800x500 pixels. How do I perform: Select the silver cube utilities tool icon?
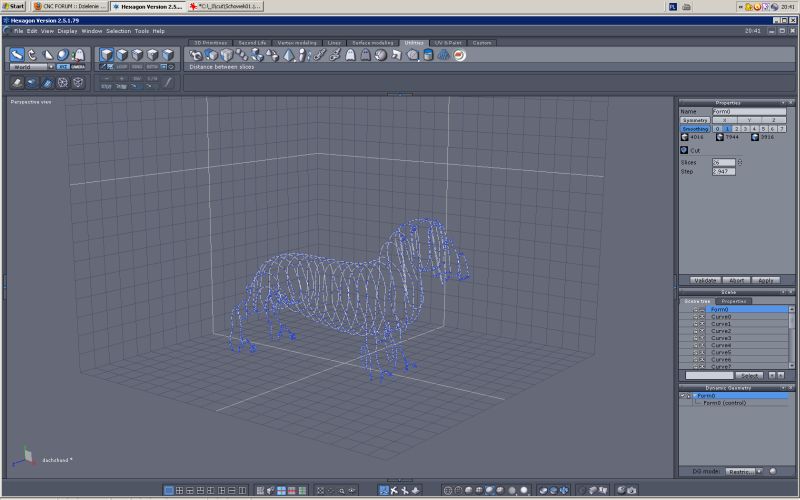click(x=227, y=55)
